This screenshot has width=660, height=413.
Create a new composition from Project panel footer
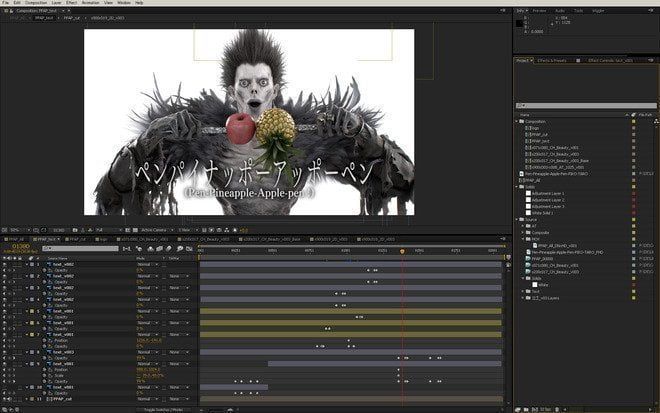tap(535, 409)
